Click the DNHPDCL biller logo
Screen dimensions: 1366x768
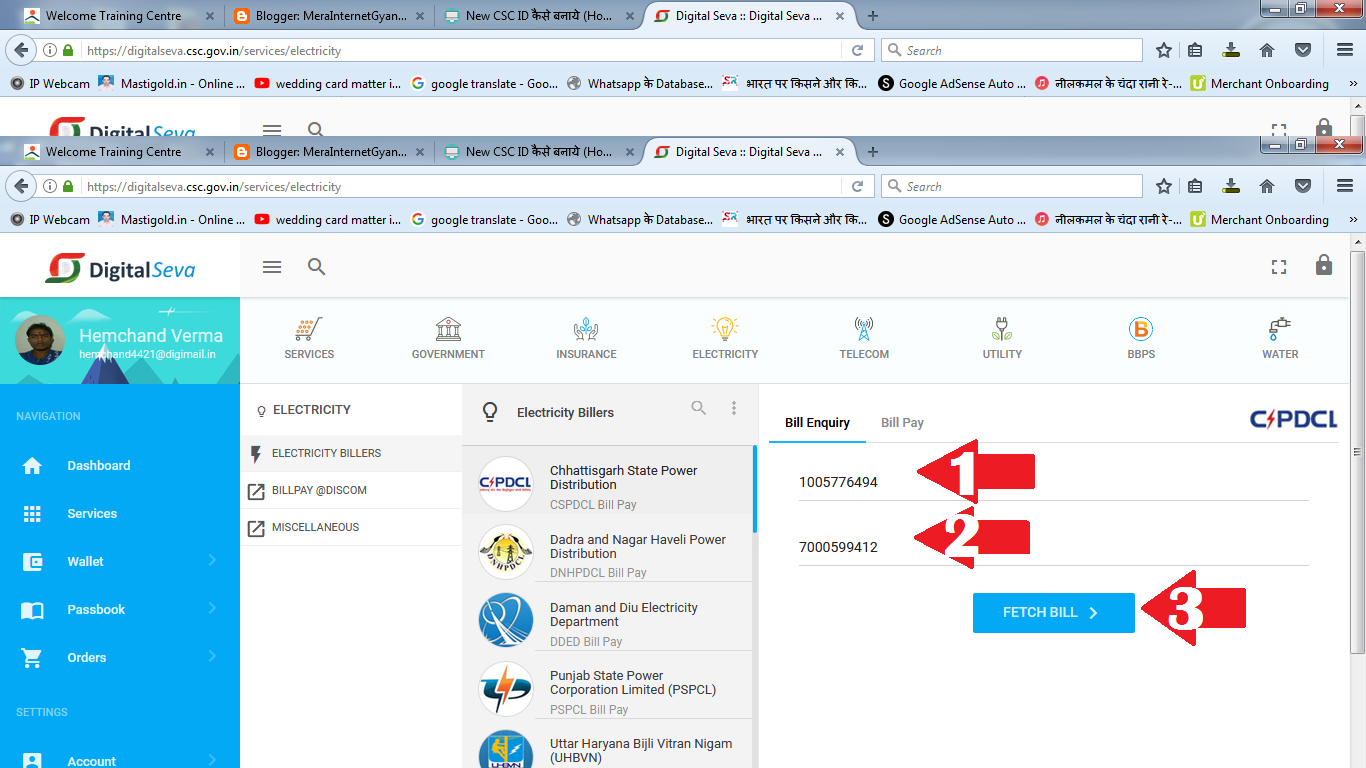(505, 552)
